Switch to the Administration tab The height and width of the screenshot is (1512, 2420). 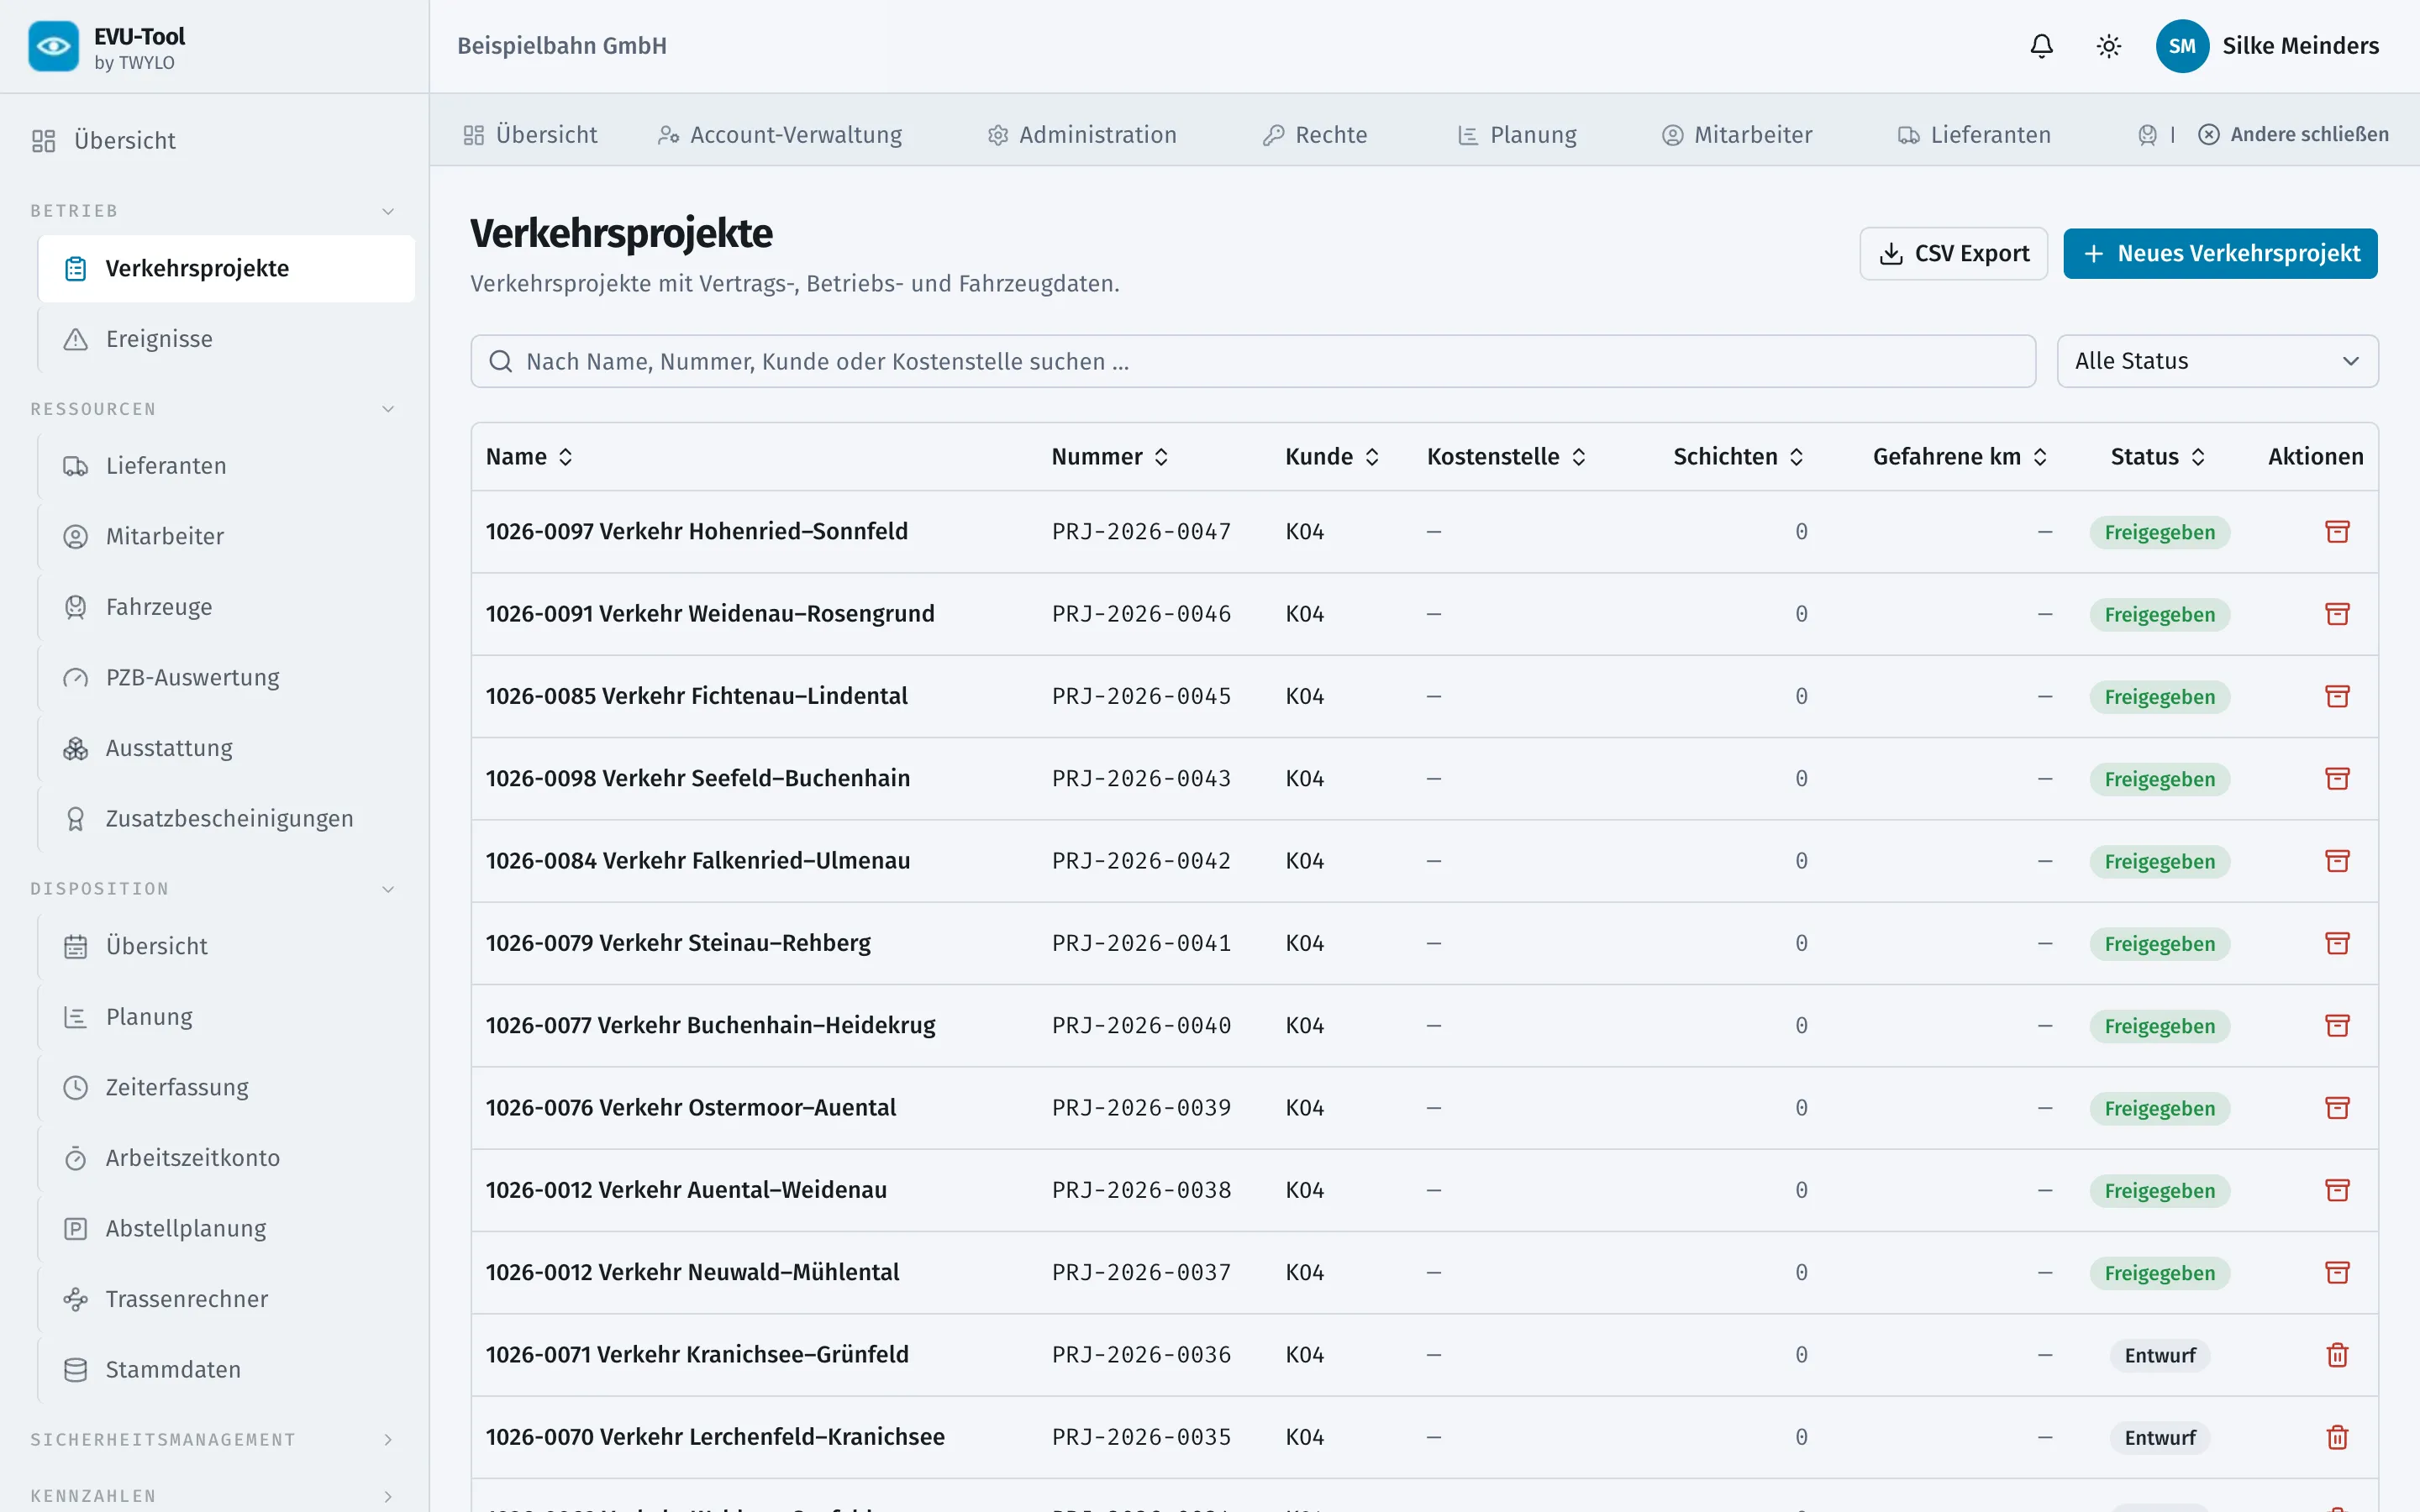click(x=1082, y=135)
